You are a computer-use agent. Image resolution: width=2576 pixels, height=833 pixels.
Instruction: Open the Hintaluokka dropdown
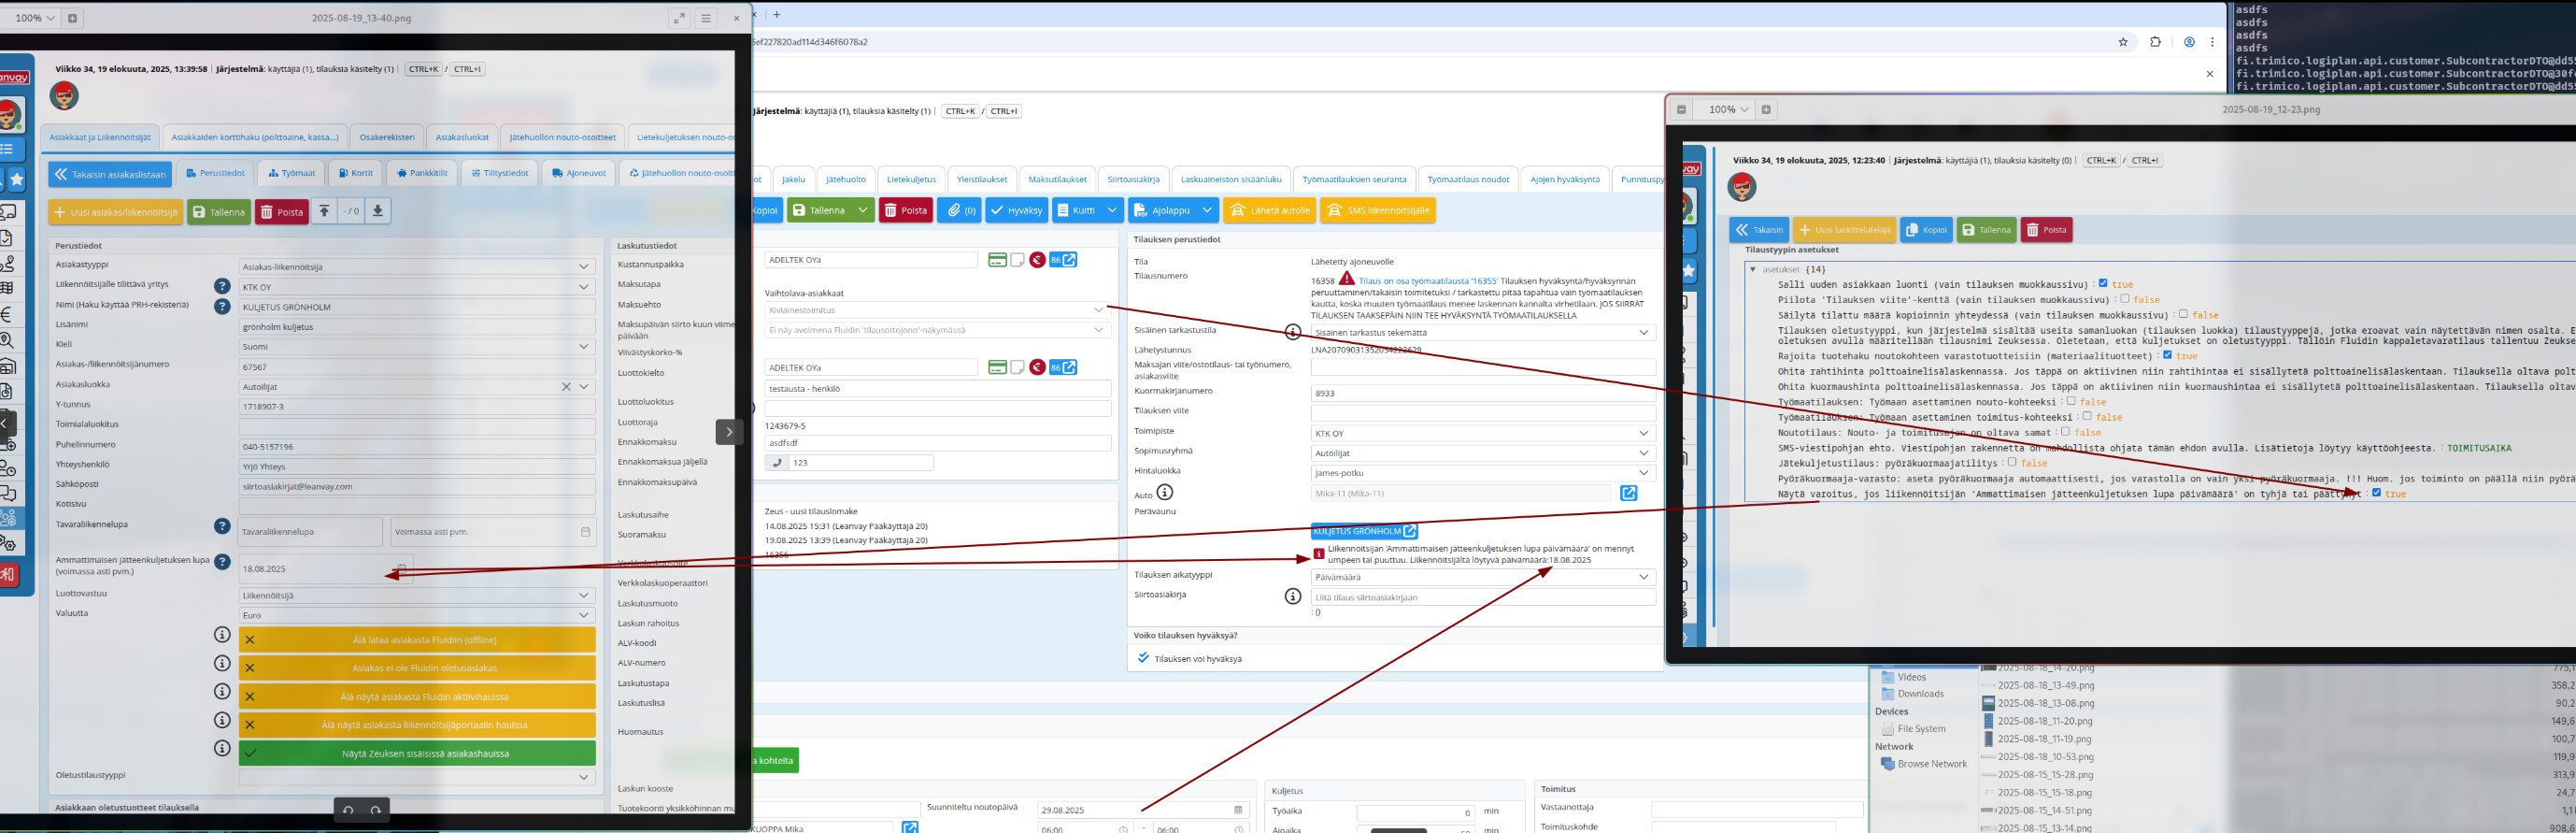click(x=1482, y=473)
